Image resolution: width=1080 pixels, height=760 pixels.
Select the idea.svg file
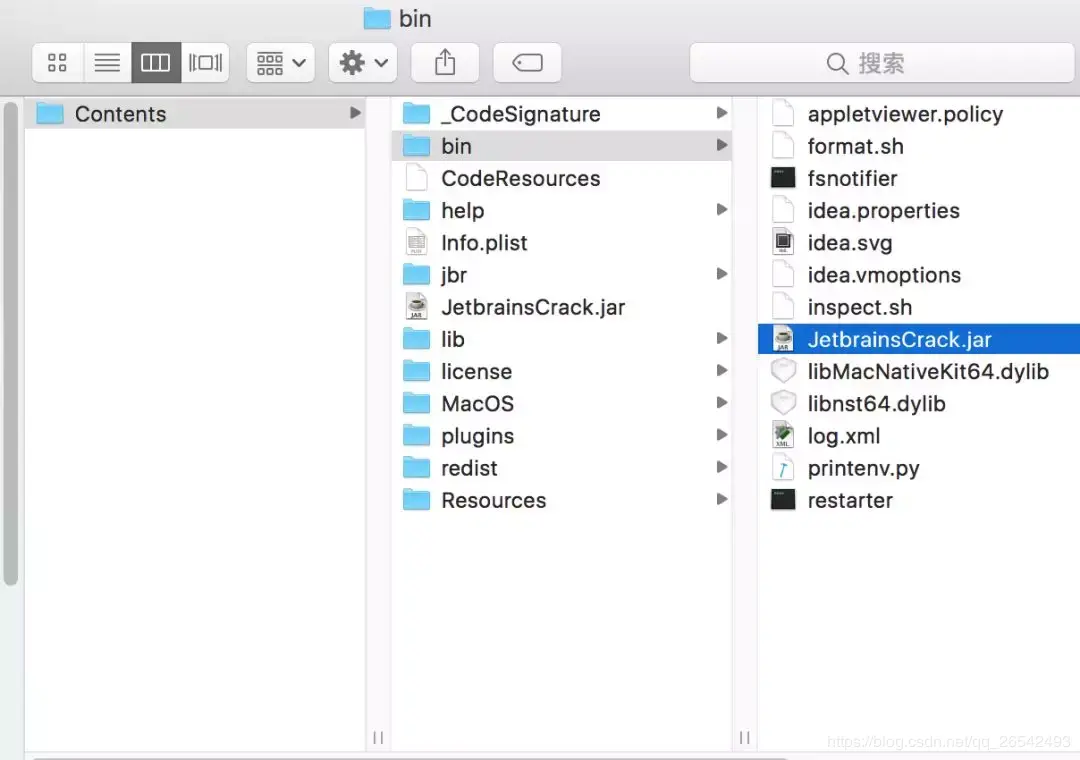tap(919, 243)
